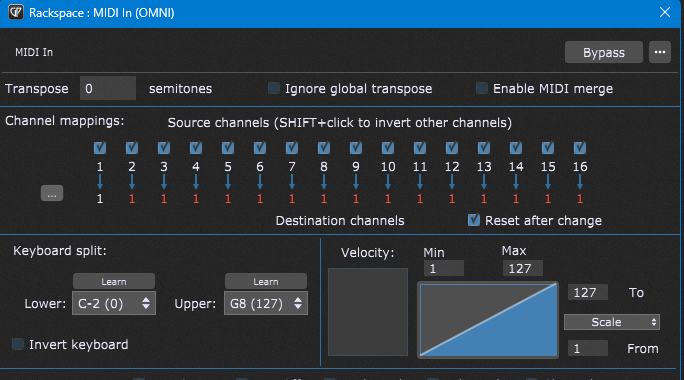Disable Reset after change checkbox

pos(474,220)
